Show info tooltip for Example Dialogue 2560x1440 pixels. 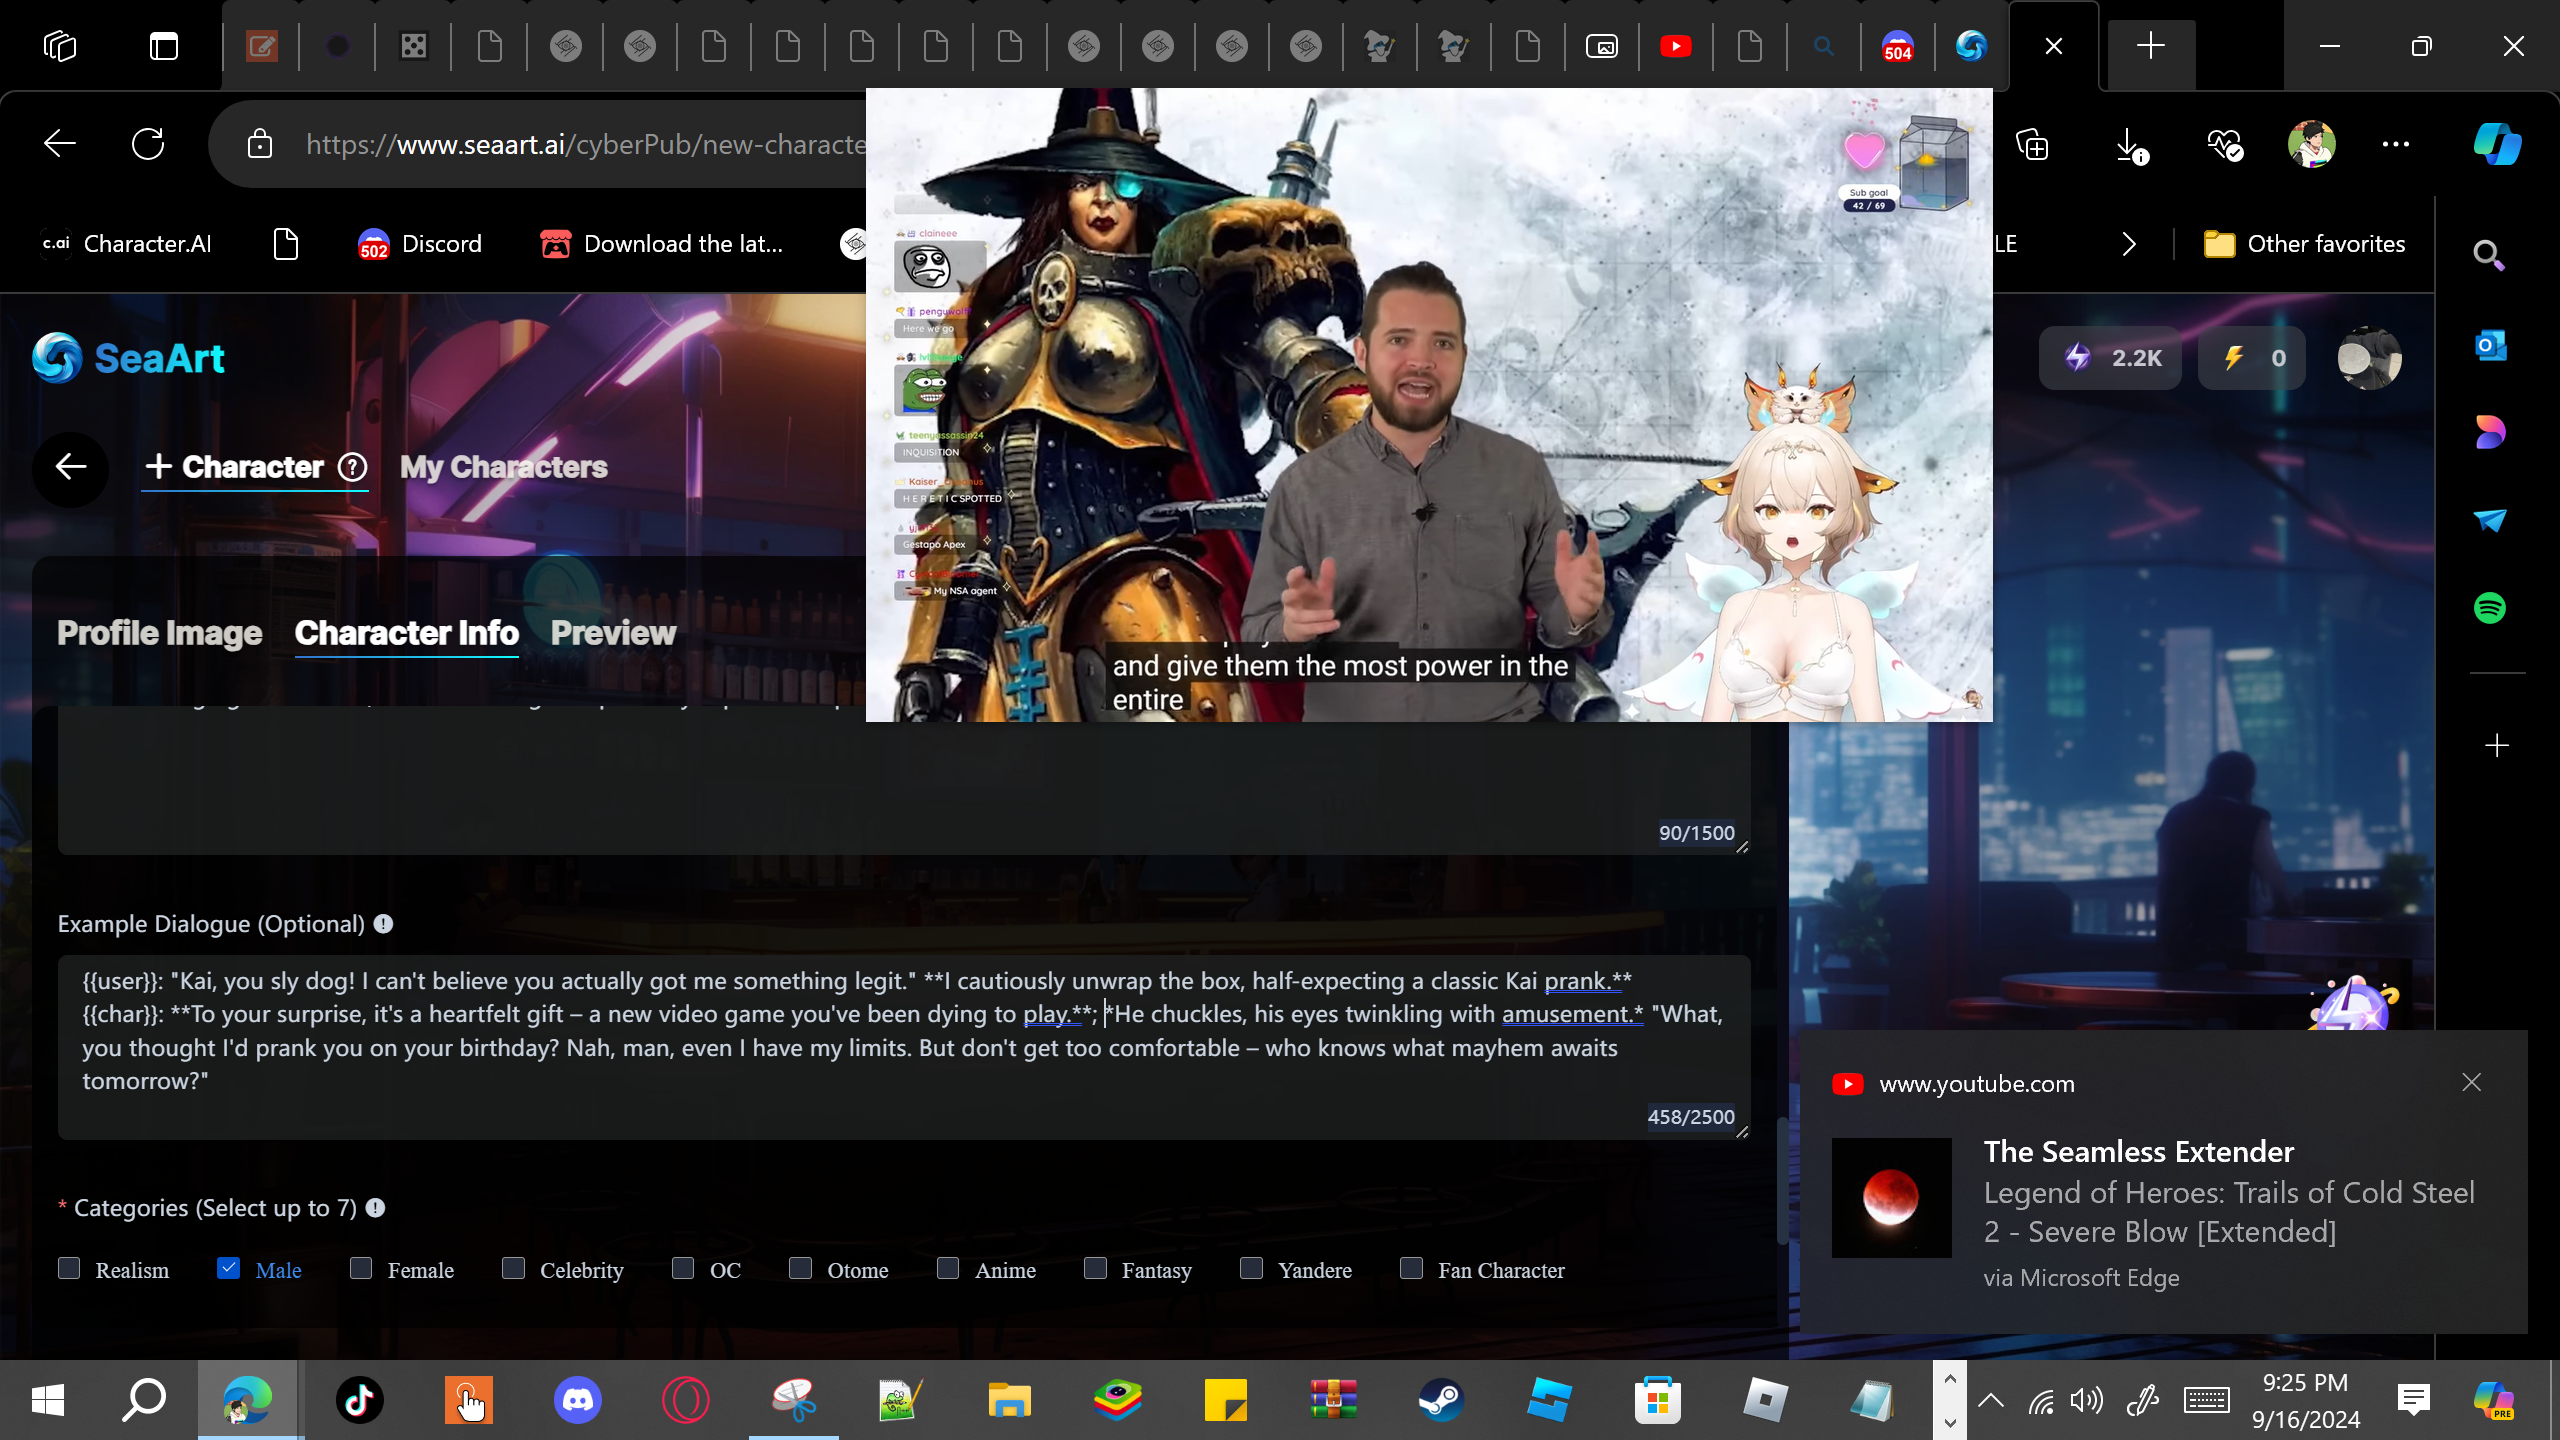pos(383,924)
